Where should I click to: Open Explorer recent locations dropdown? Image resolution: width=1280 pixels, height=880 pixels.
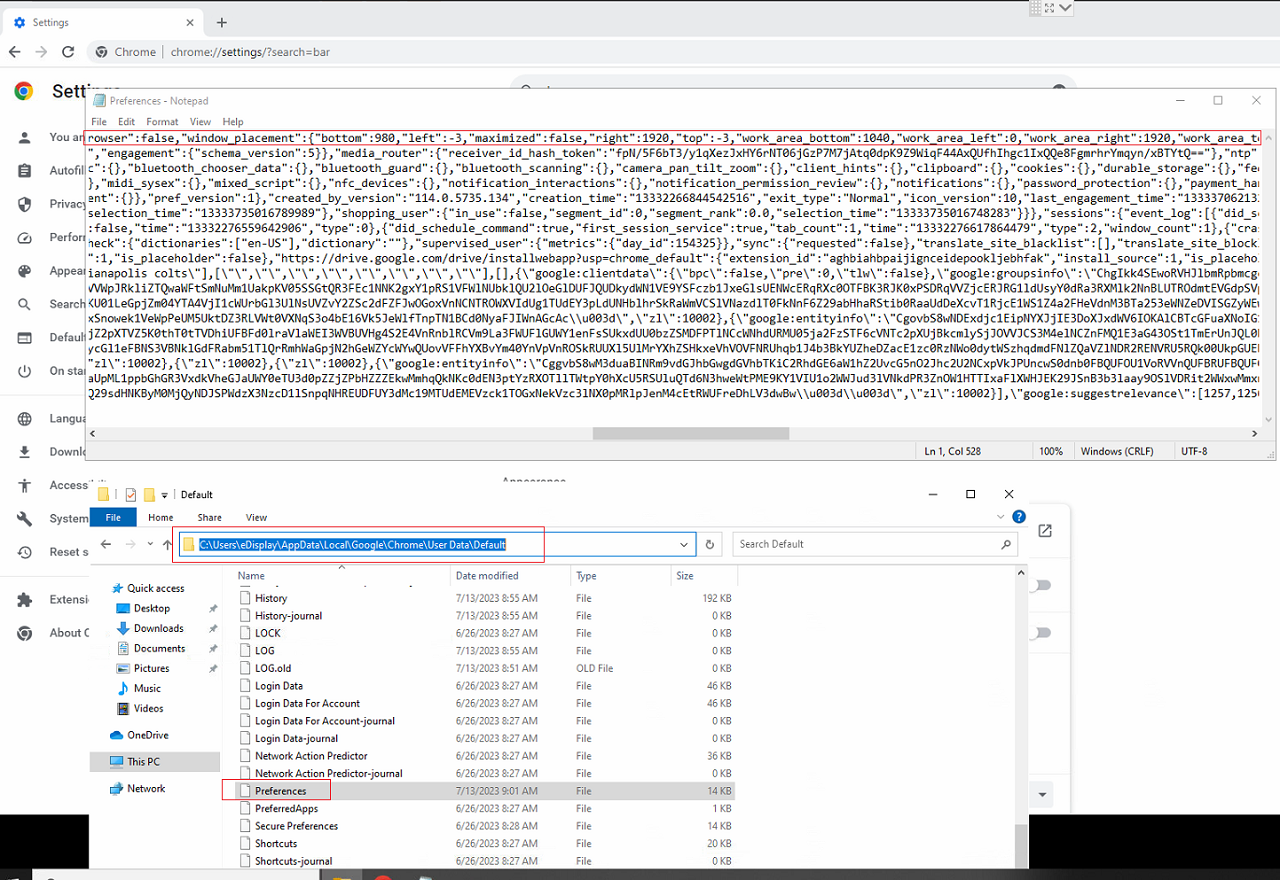pos(150,545)
